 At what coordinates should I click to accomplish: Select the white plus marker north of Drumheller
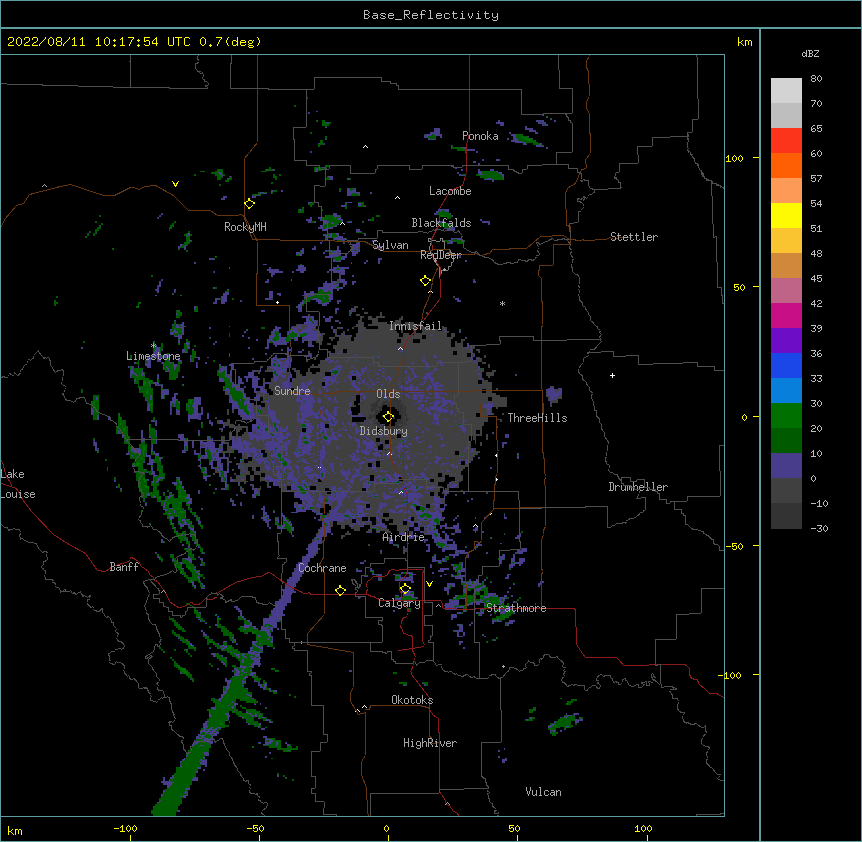[x=612, y=375]
